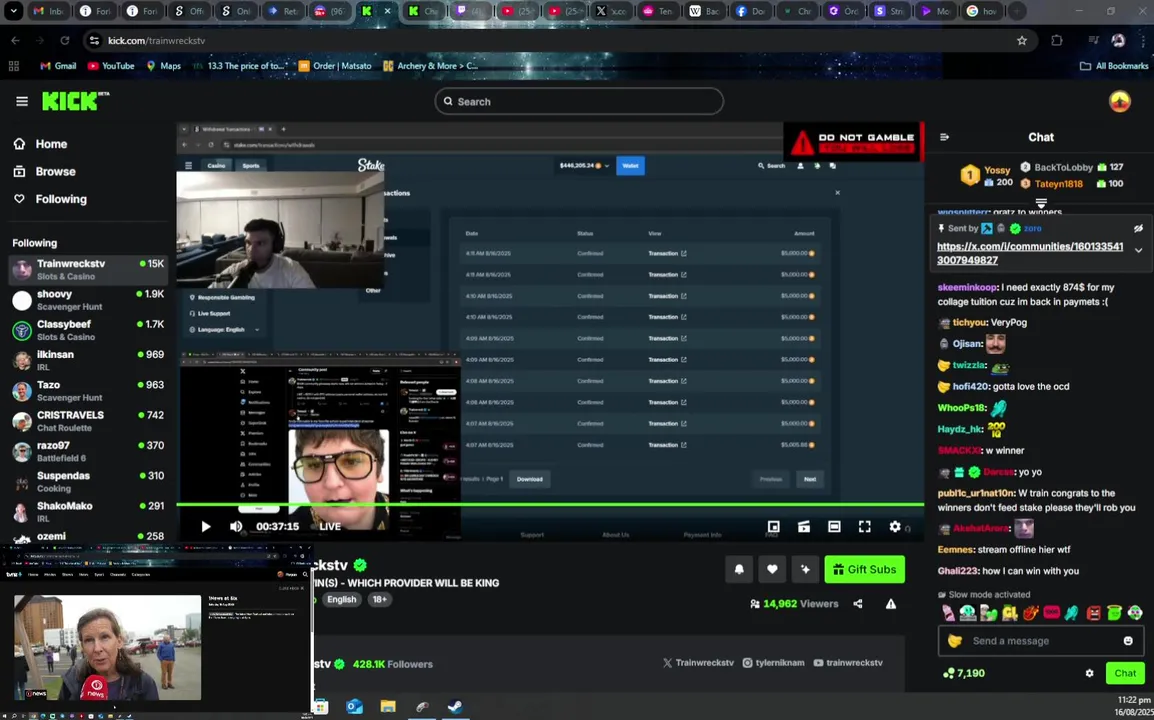The height and width of the screenshot is (720, 1154).
Task: Open Classybeef channel in Following list
Action: click(x=88, y=330)
